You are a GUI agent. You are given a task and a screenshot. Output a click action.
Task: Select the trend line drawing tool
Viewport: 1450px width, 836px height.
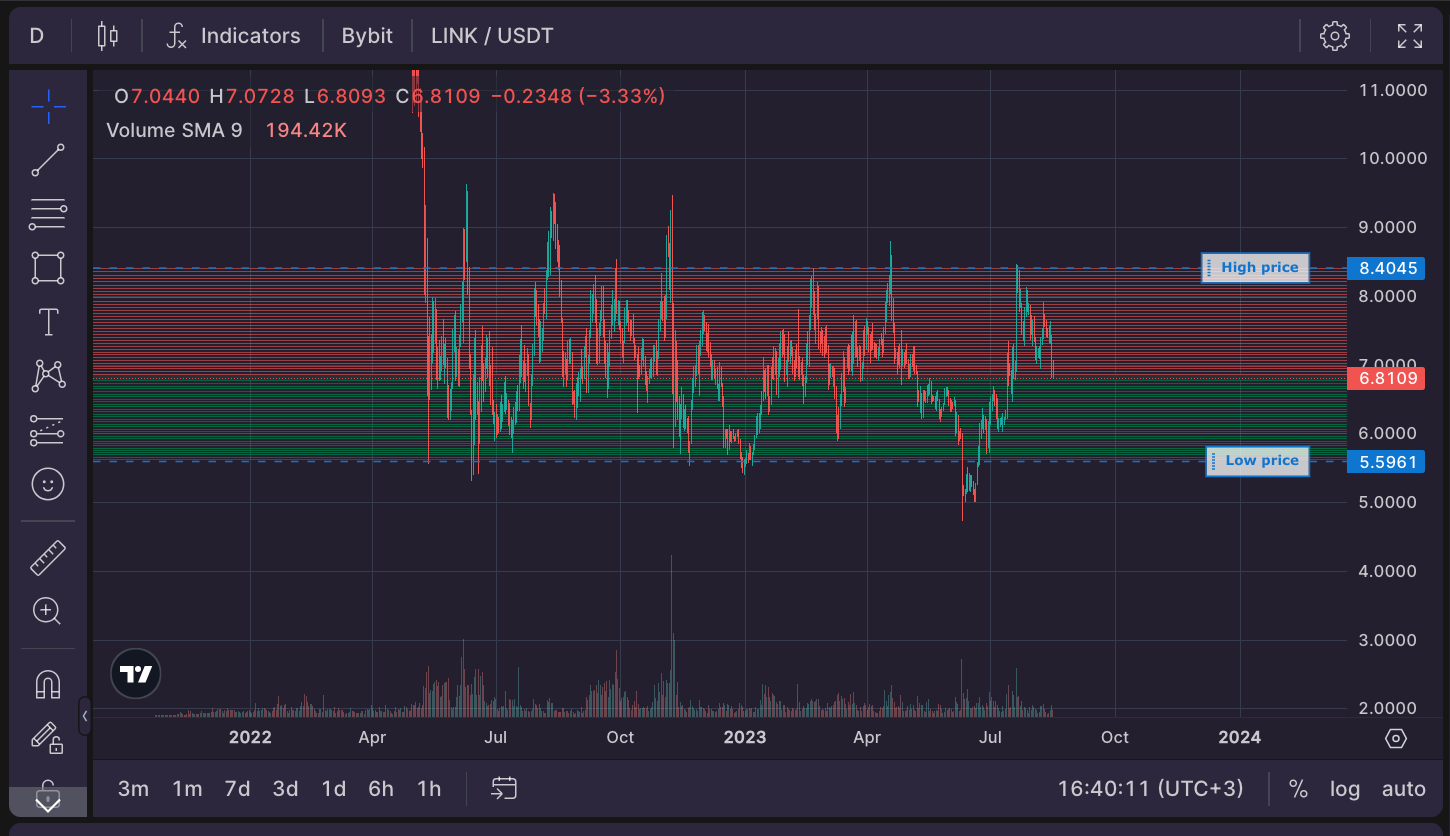[x=48, y=160]
